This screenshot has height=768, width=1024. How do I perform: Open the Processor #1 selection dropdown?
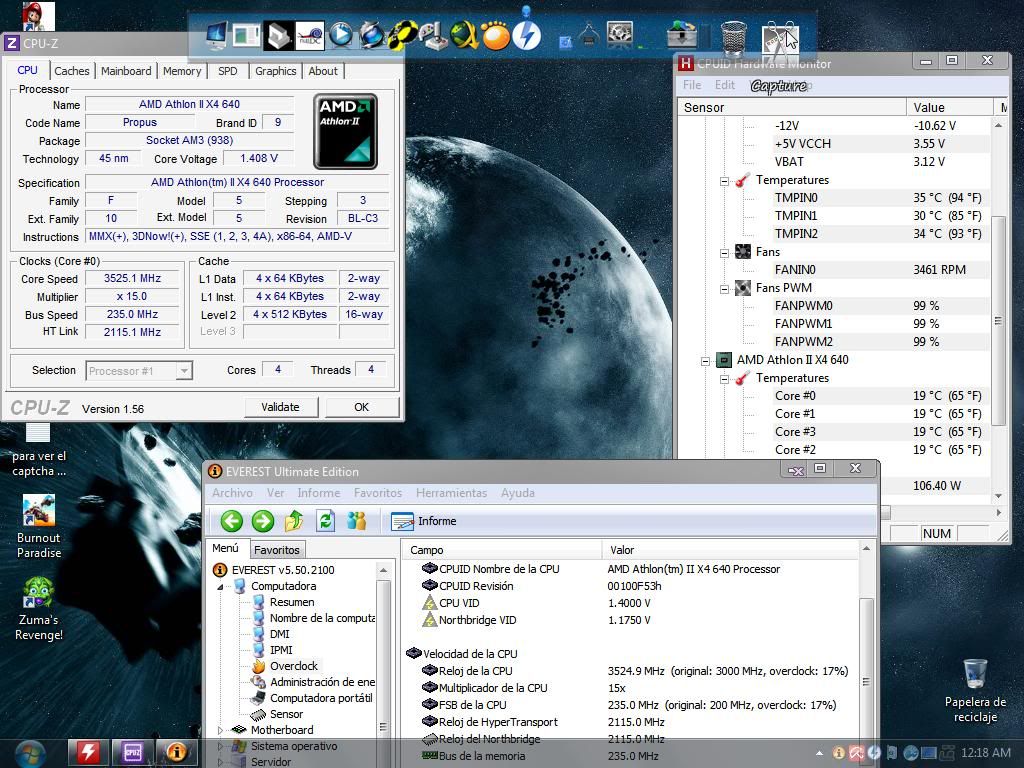click(138, 371)
